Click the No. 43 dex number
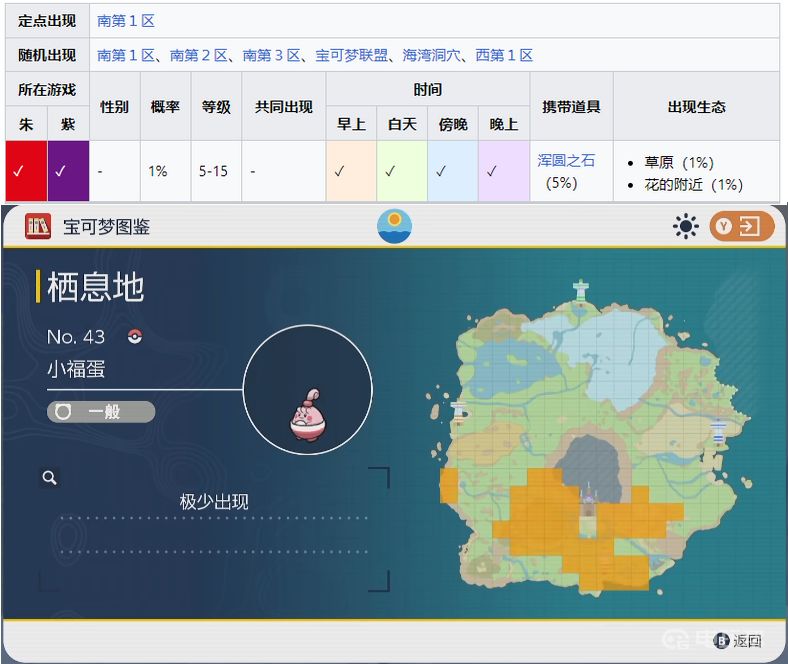Viewport: 788px width, 664px height. click(76, 336)
